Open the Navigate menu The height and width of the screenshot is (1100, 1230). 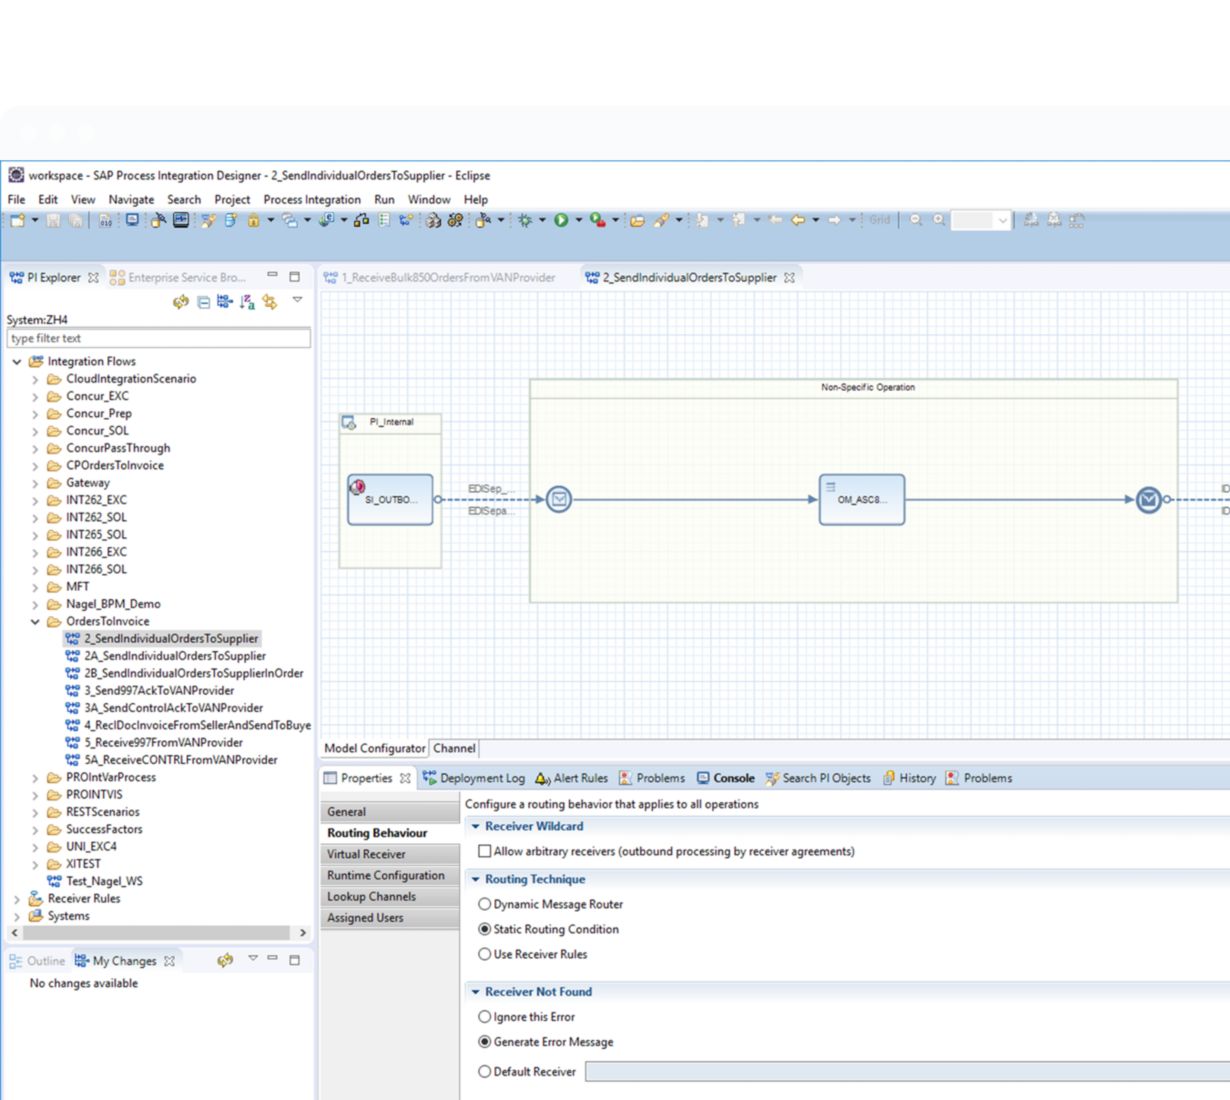click(132, 199)
